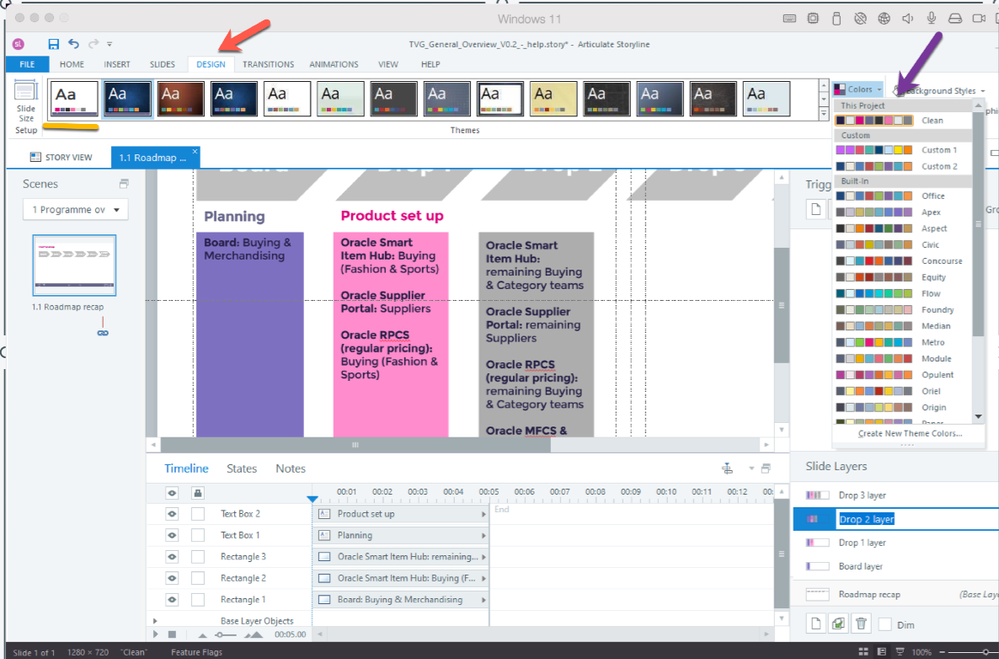Add a new slide layer
The image size is (999, 659).
pyautogui.click(x=816, y=624)
